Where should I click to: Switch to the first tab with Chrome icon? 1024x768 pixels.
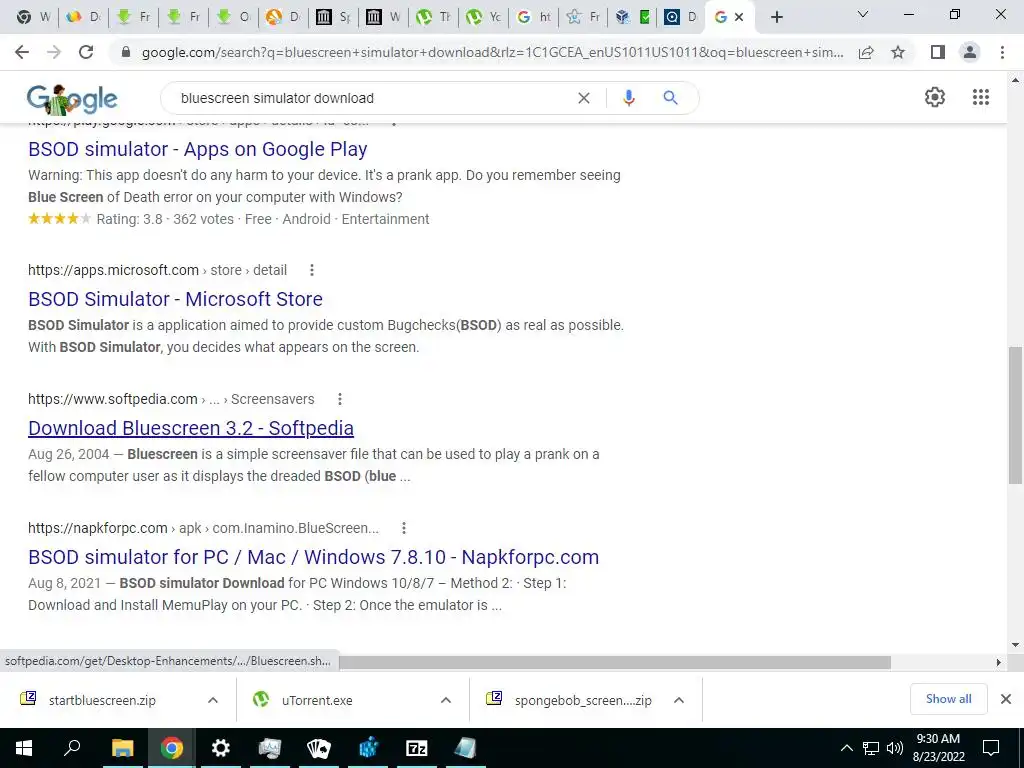(x=33, y=17)
